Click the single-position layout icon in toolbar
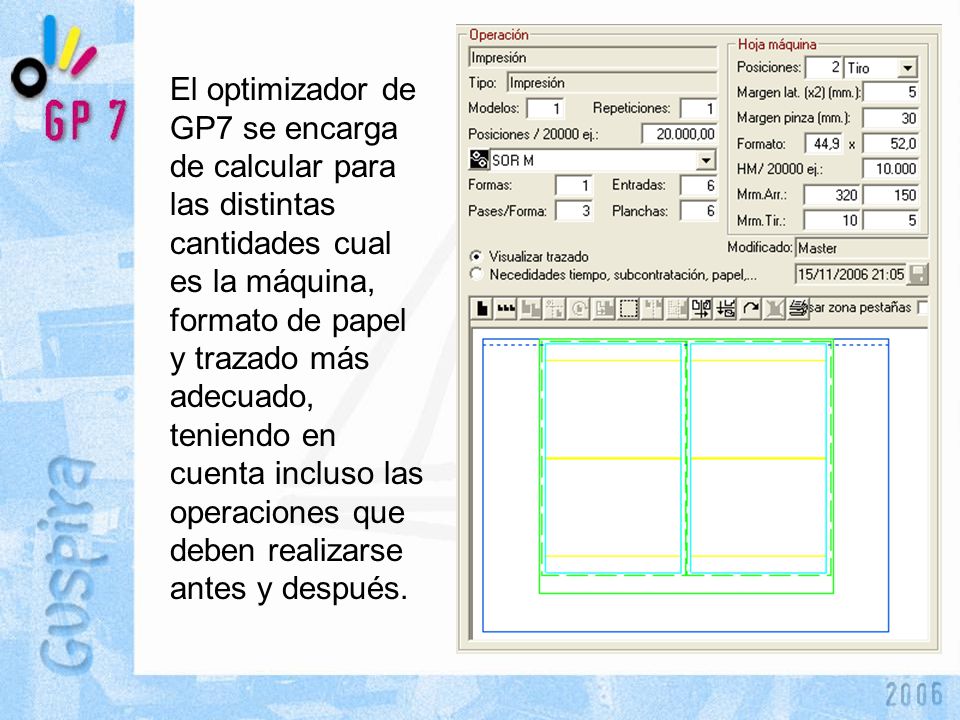Image resolution: width=960 pixels, height=720 pixels. 482,308
